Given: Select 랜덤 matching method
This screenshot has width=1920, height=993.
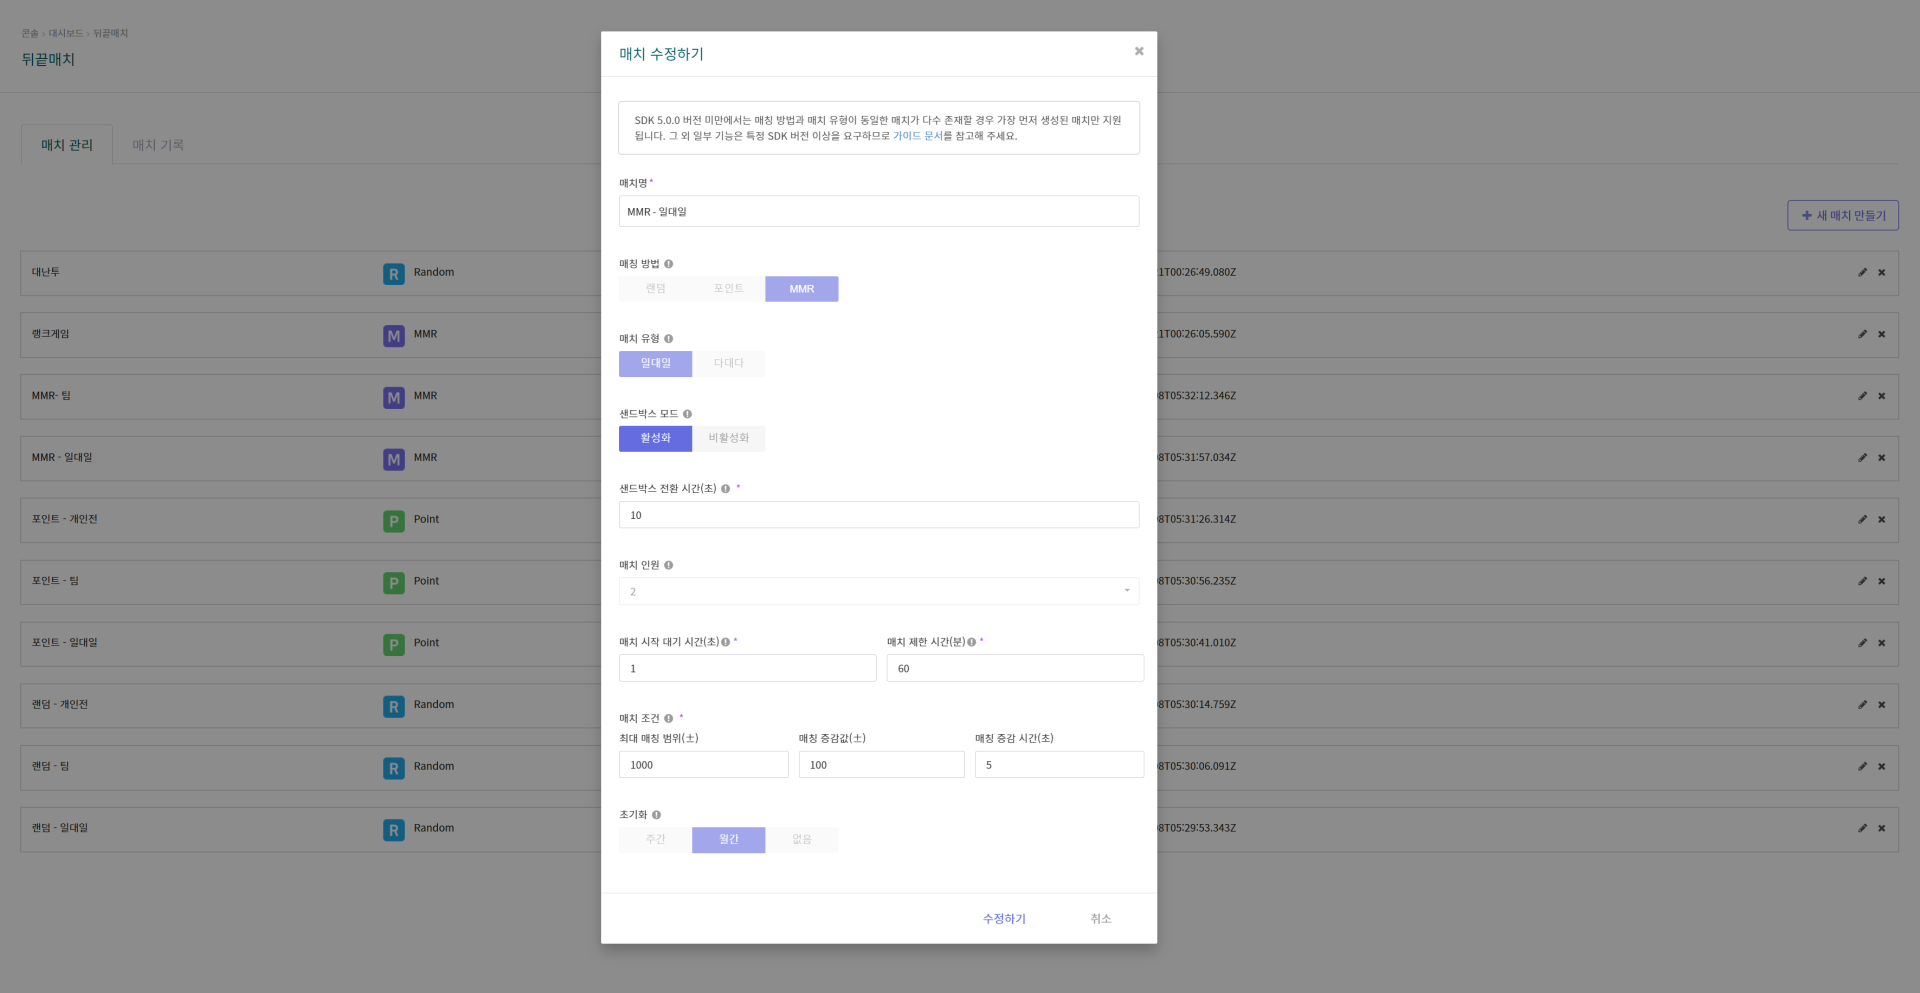Looking at the screenshot, I should point(655,289).
